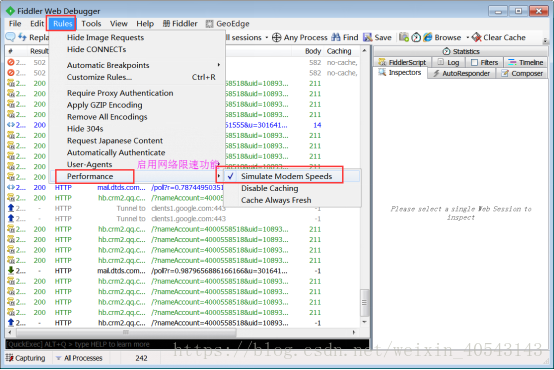This screenshot has width=554, height=370.
Task: Open the Tools menu
Action: point(91,24)
